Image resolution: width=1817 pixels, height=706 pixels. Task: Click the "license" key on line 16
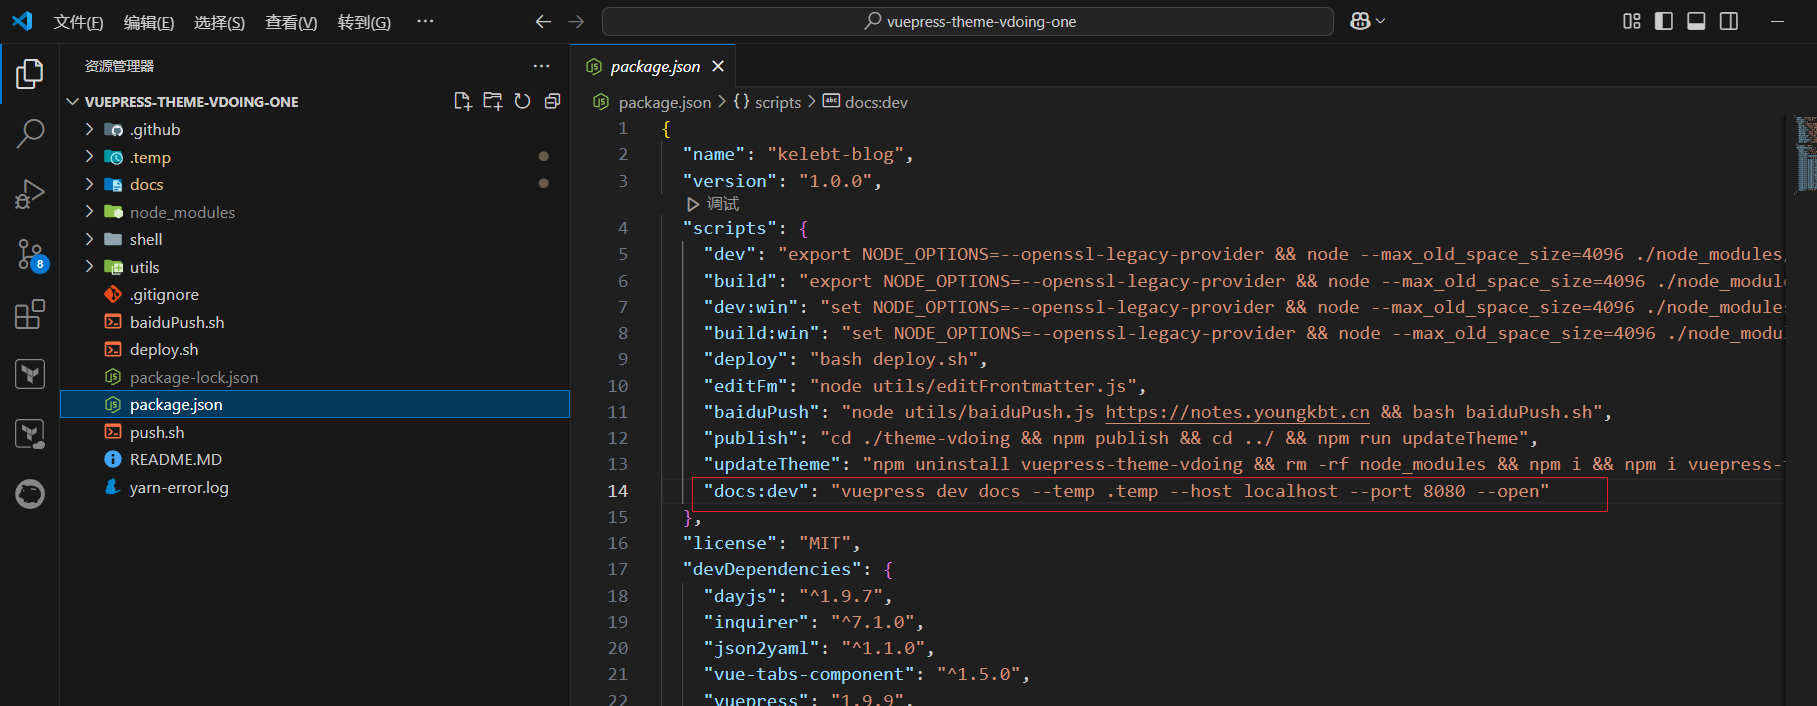click(x=730, y=543)
